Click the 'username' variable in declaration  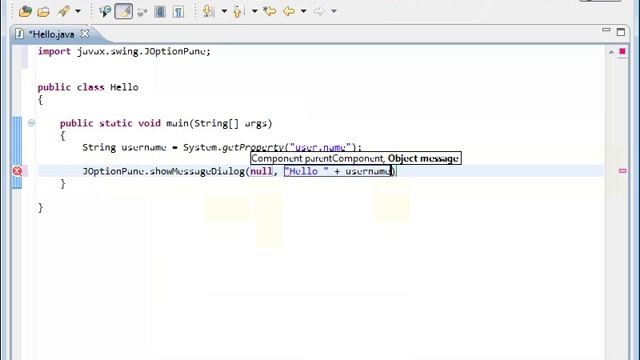pos(144,147)
